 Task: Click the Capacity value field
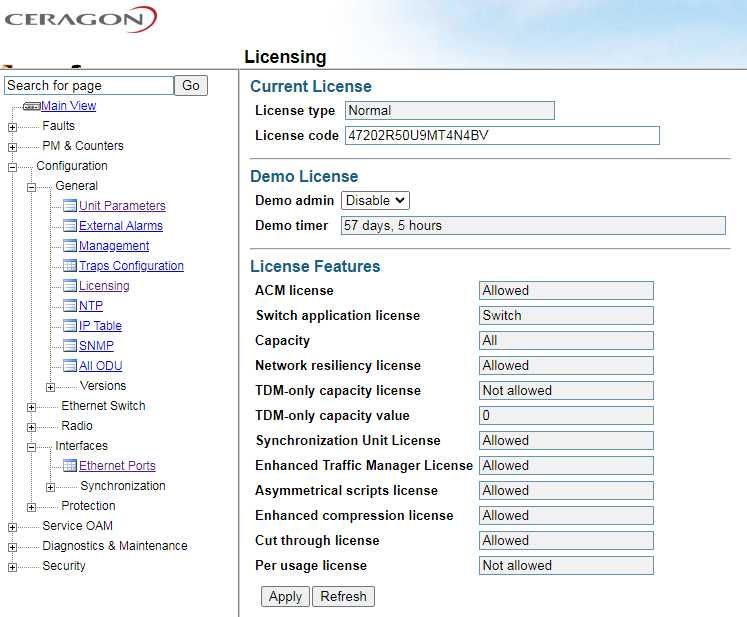566,341
